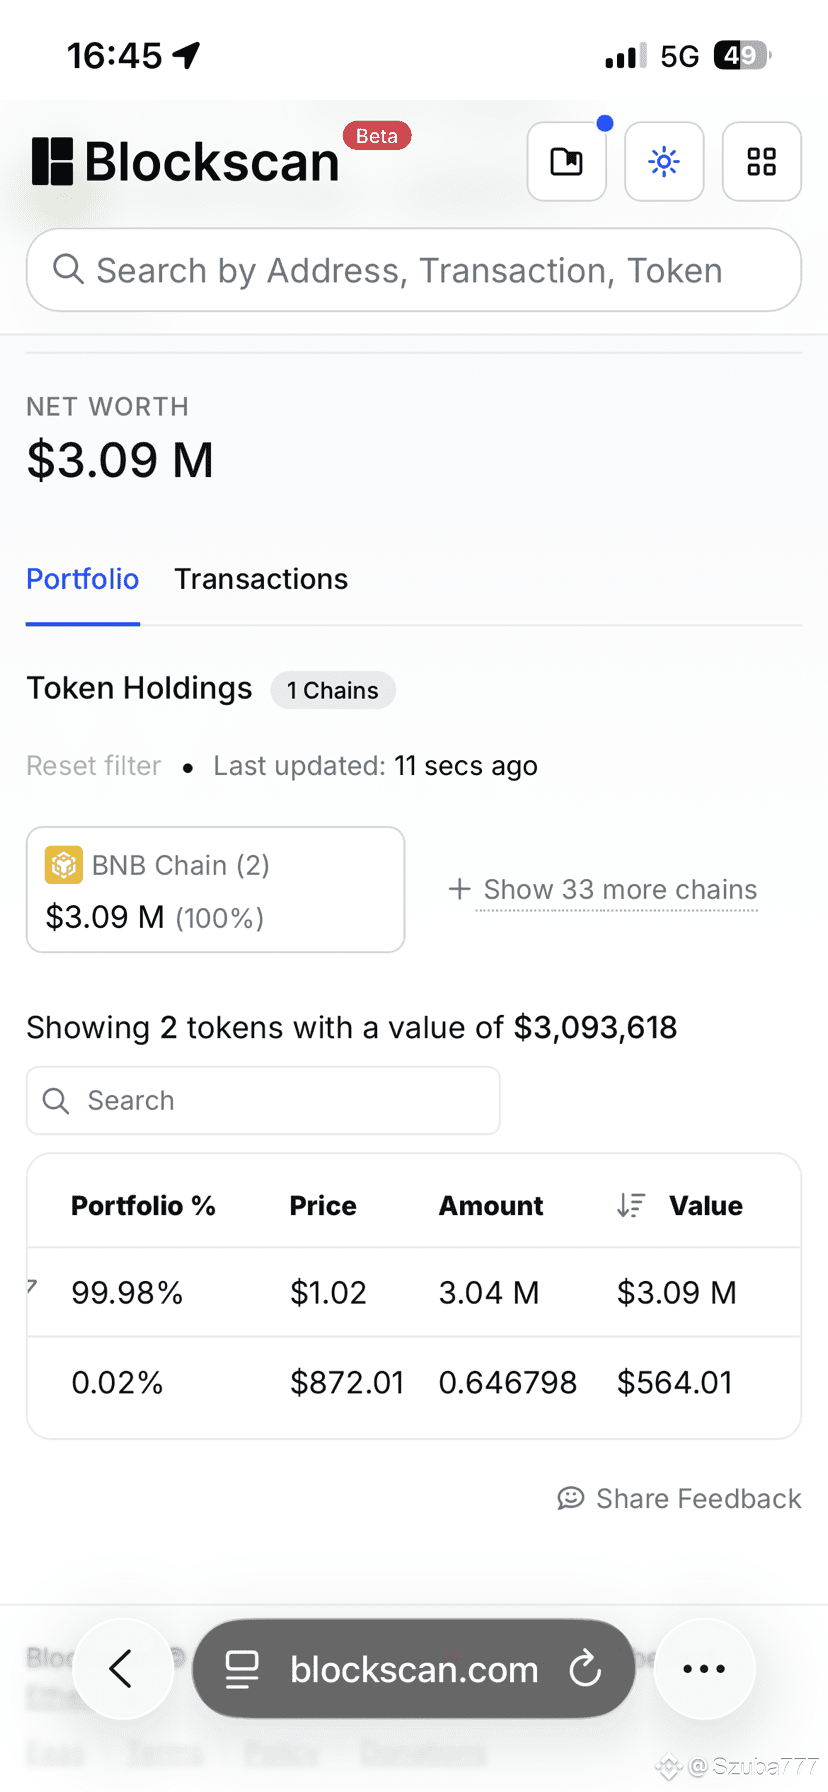This screenshot has width=828, height=1792.
Task: Toggle light mode sun icon
Action: click(x=664, y=161)
